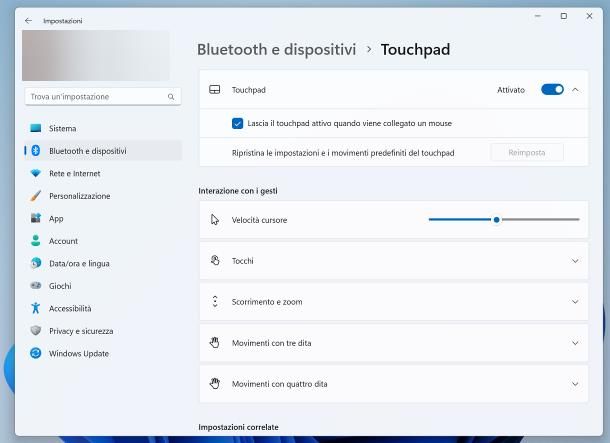
Task: Open App settings category
Action: 103,218
